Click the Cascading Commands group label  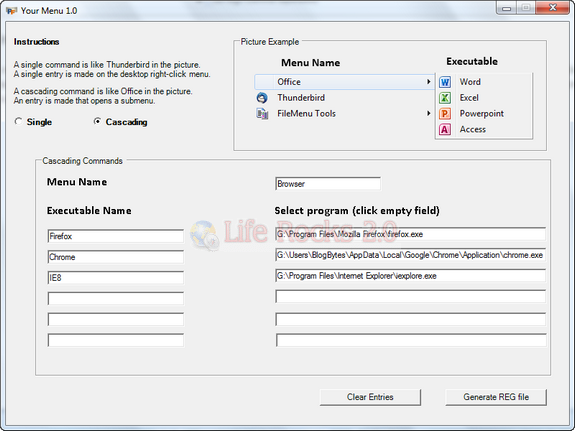[x=82, y=161]
